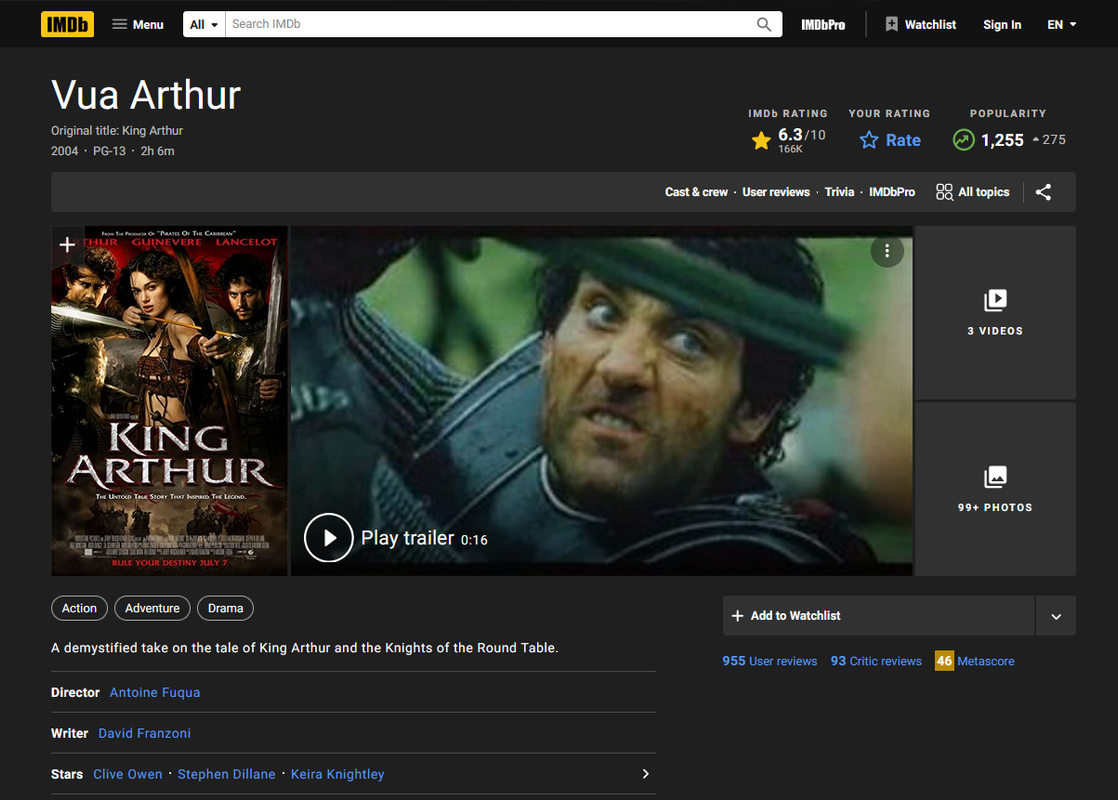This screenshot has height=800, width=1118.
Task: Click the IMDb logo
Action: 67,24
